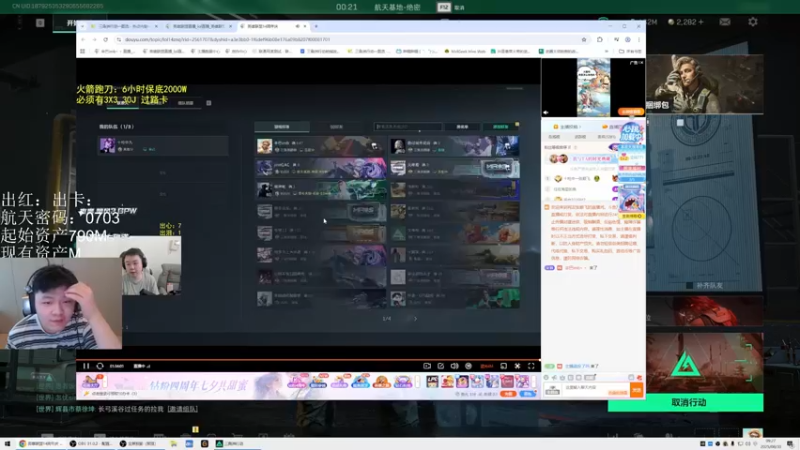Screen dimensions: 800x450
Task: Open Chrome profile avatar
Action: point(628,39)
